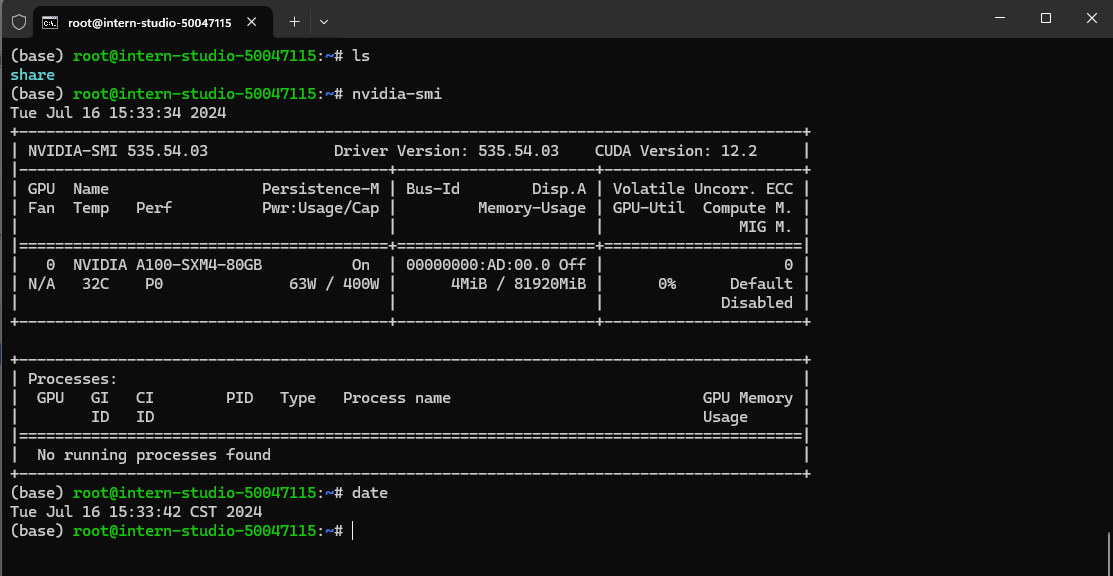The image size is (1113, 576).
Task: Click the 'No running processes found' message
Action: pyautogui.click(x=154, y=455)
